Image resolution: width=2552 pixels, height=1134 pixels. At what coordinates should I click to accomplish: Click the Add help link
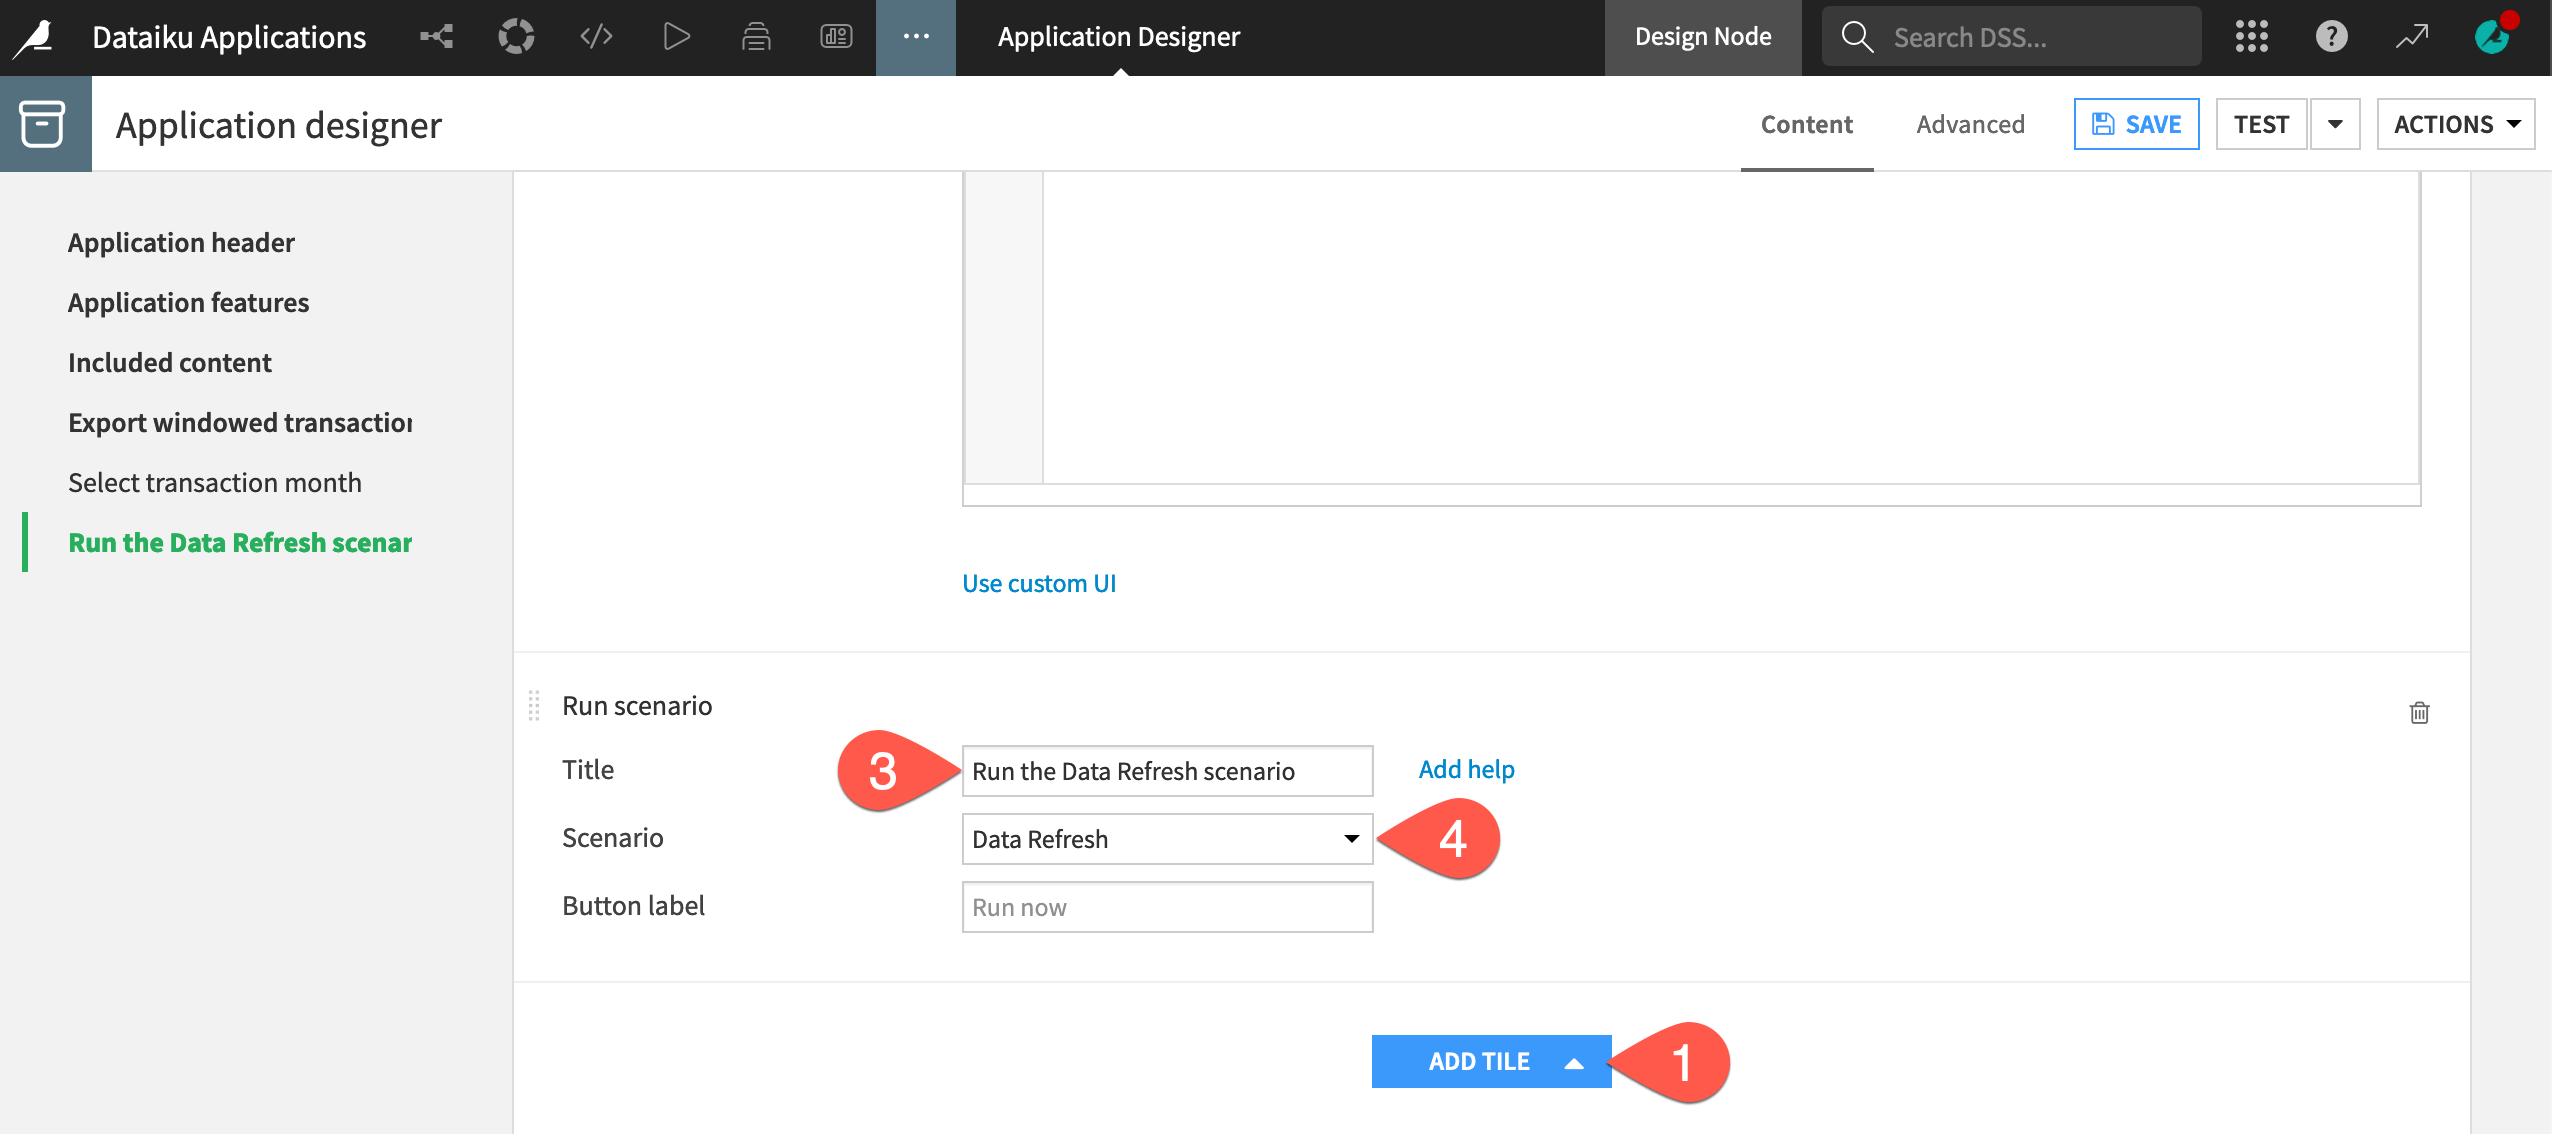coord(1466,769)
